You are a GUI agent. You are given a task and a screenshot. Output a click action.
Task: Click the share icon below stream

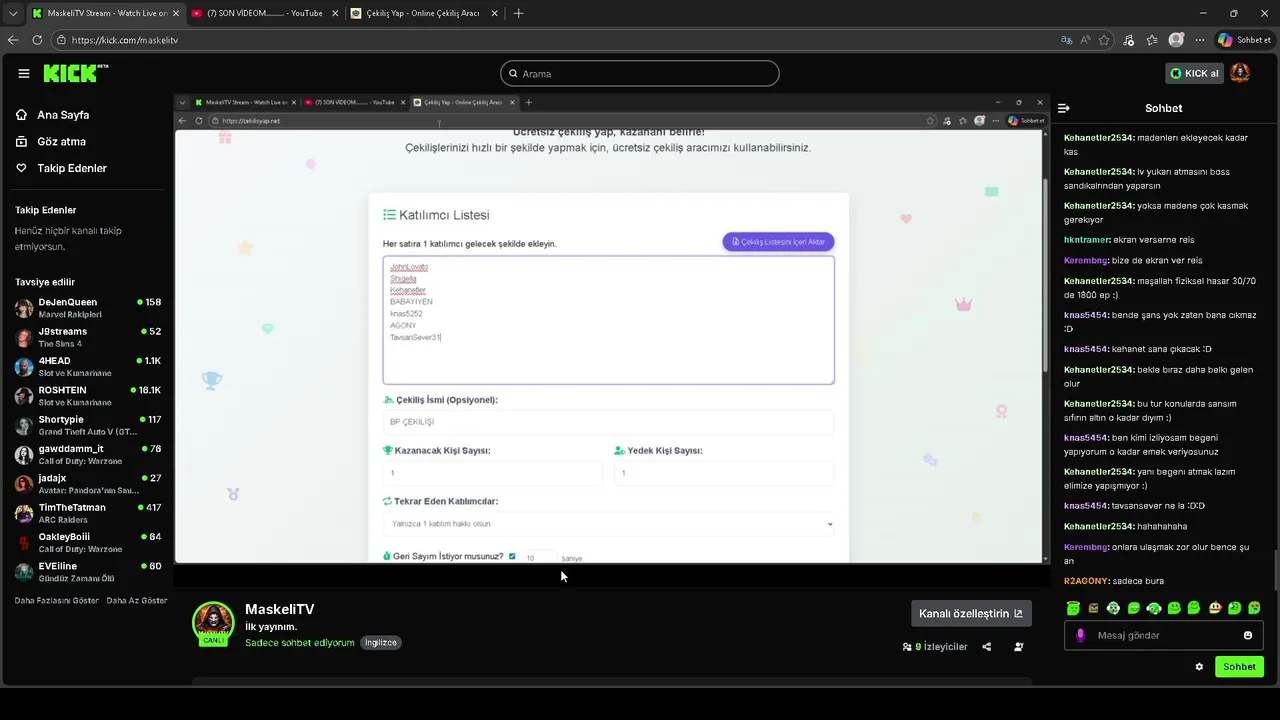click(987, 647)
